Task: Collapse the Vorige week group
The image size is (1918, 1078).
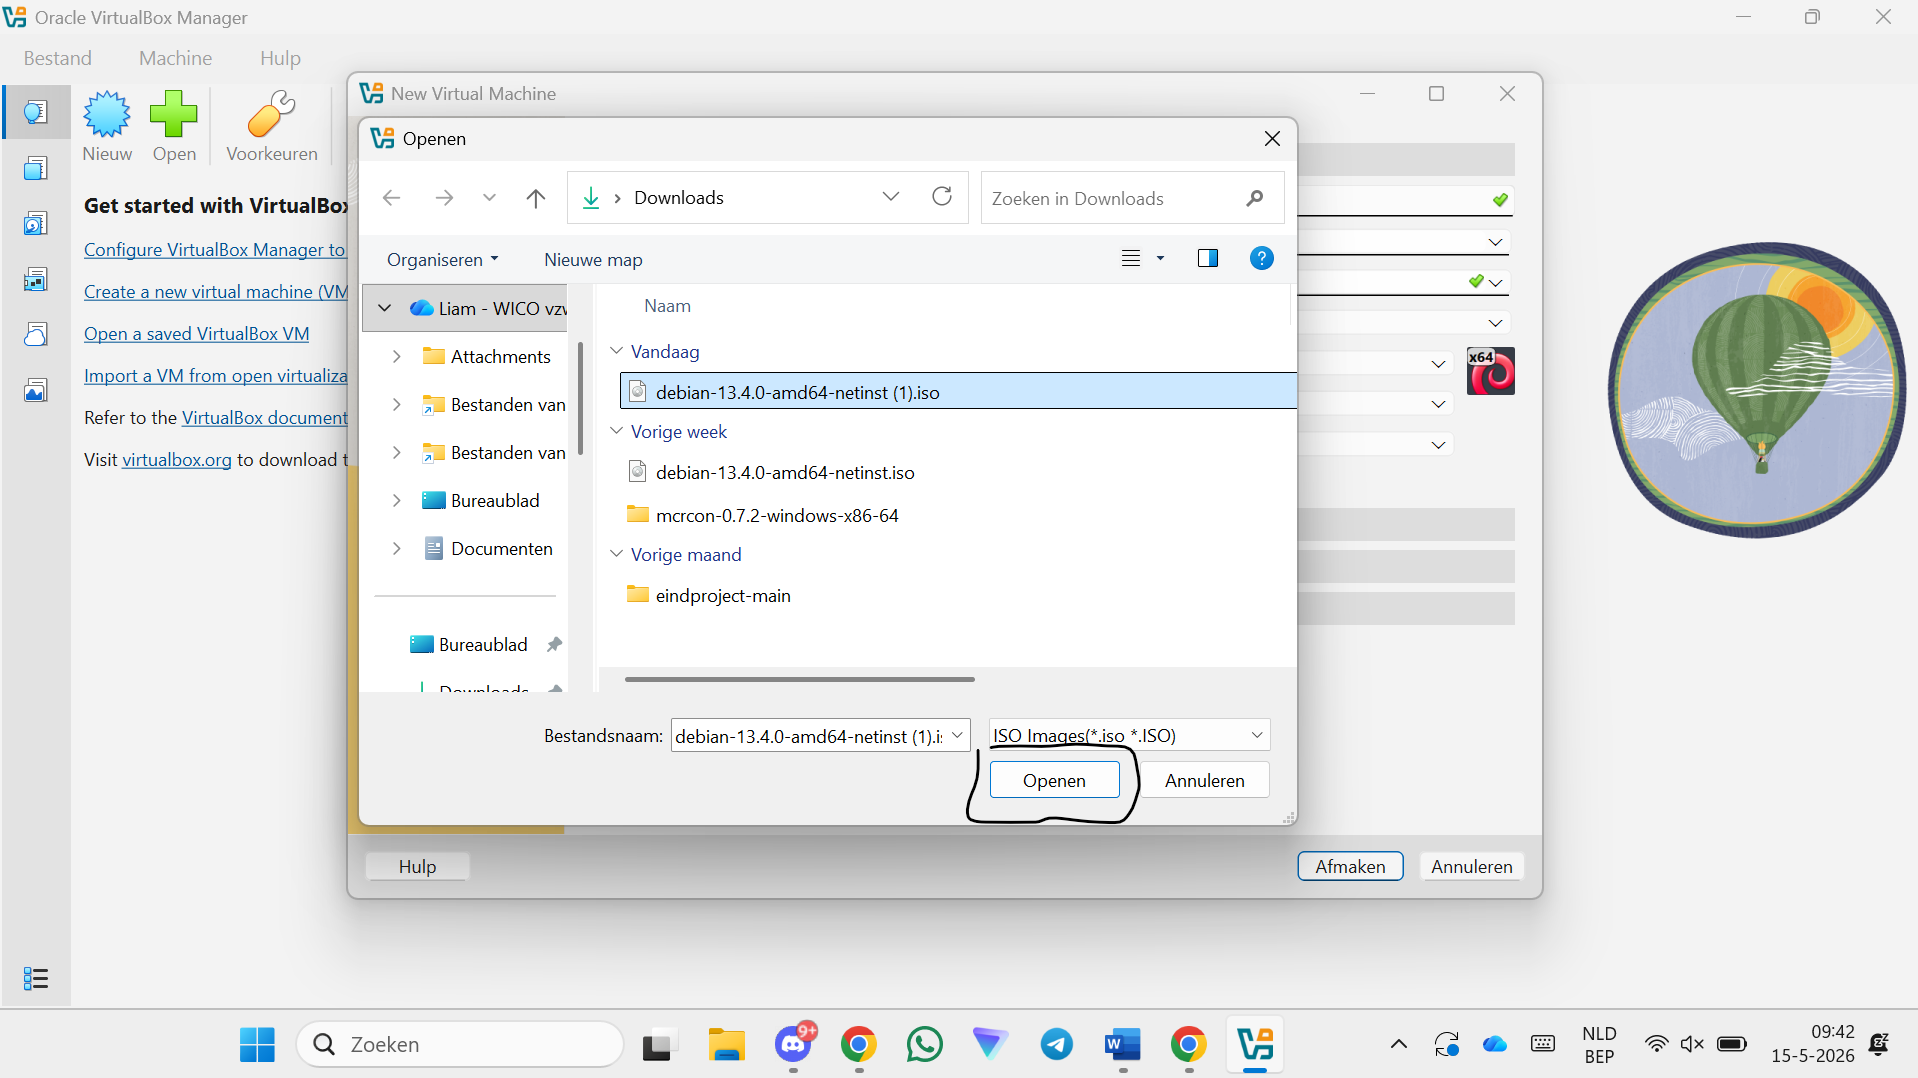Action: (x=617, y=431)
